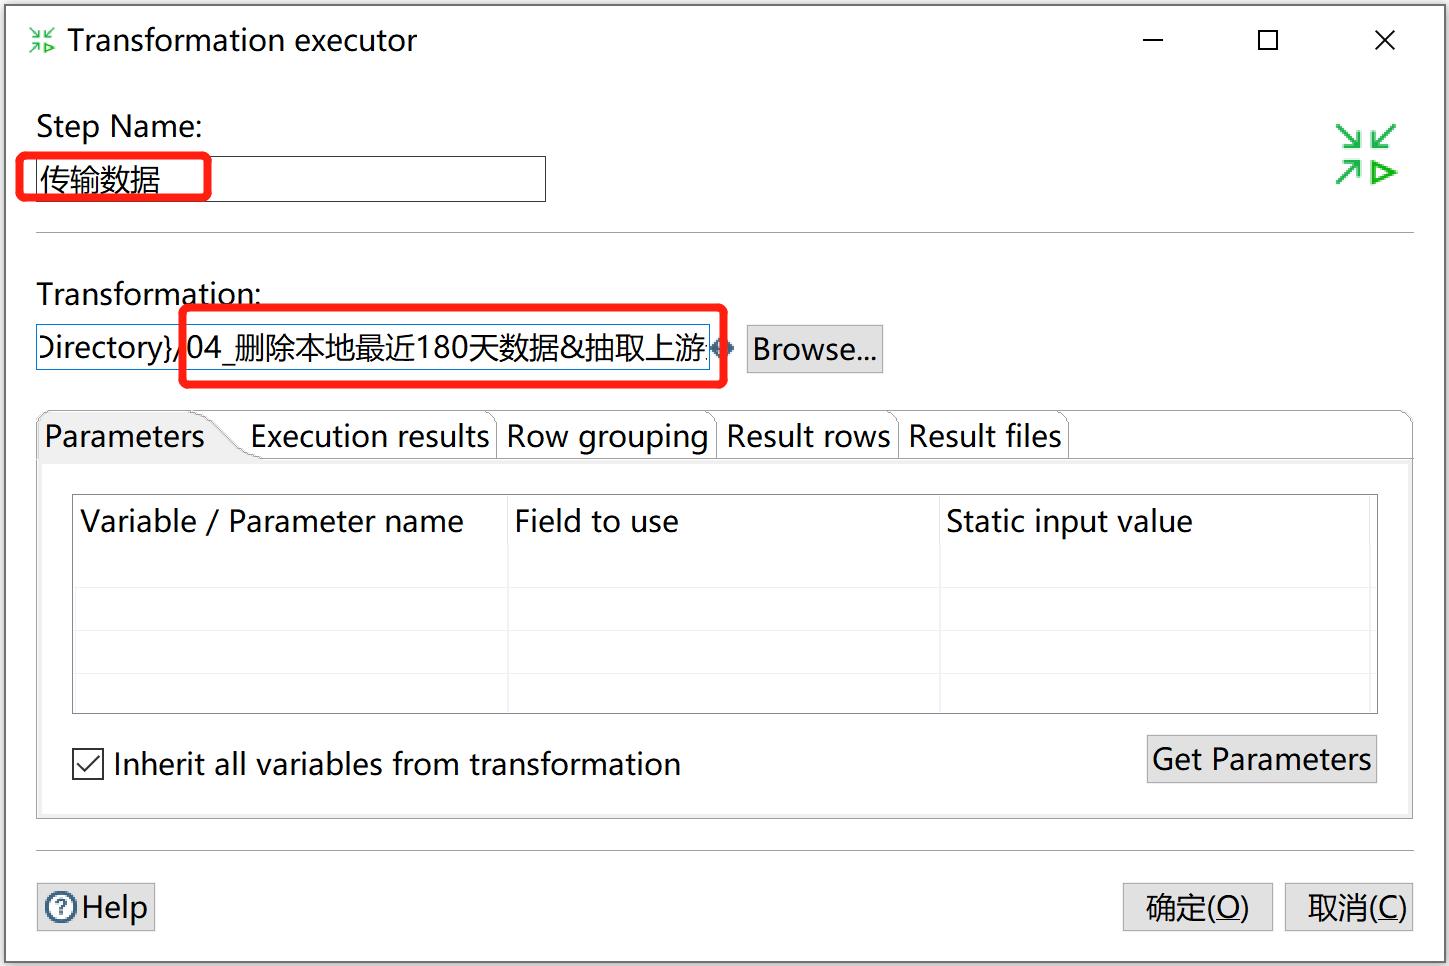Screen dimensions: 1449x966
Task: Close the Transformation executor dialog
Action: click(1385, 40)
